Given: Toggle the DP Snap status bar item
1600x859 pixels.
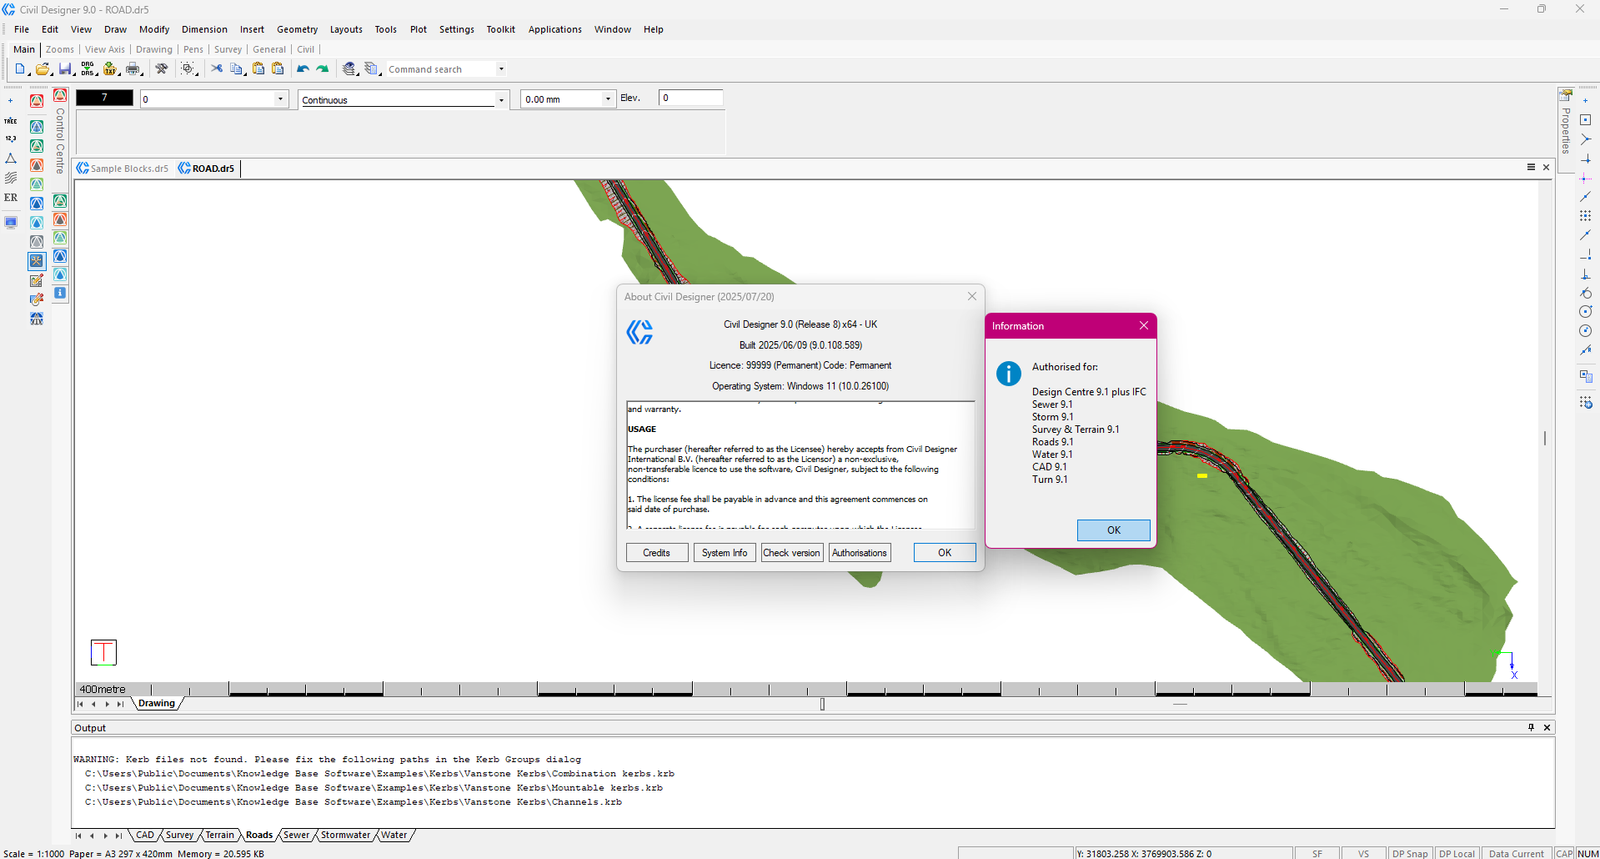Looking at the screenshot, I should pyautogui.click(x=1409, y=853).
